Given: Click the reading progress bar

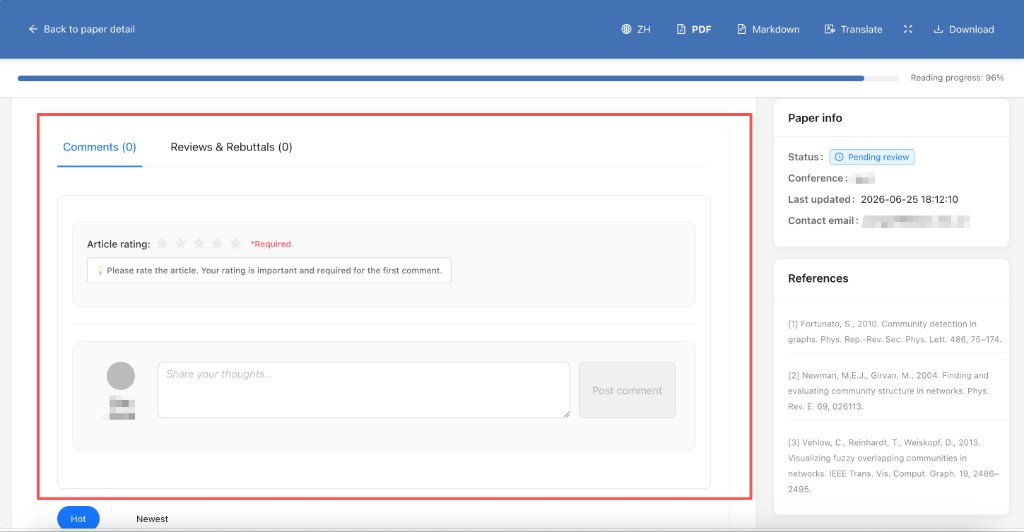Looking at the screenshot, I should click(x=458, y=78).
